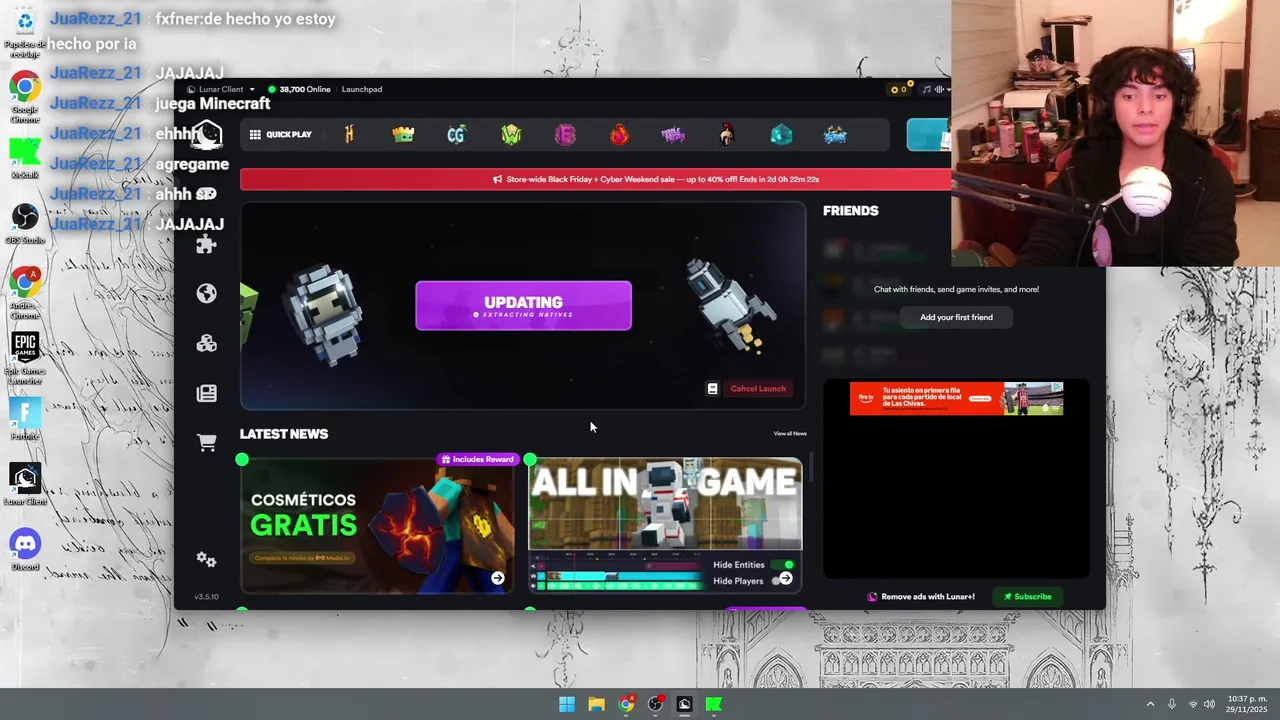The width and height of the screenshot is (1280, 720).
Task: Open taskbar clock showing 10:37 p. m.
Action: click(1247, 704)
